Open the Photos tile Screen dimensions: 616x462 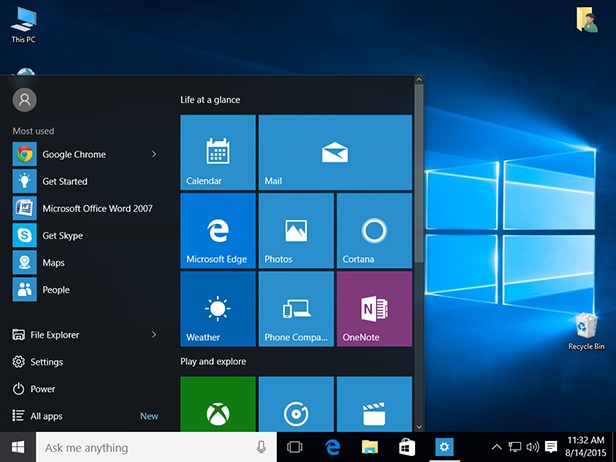click(x=295, y=230)
